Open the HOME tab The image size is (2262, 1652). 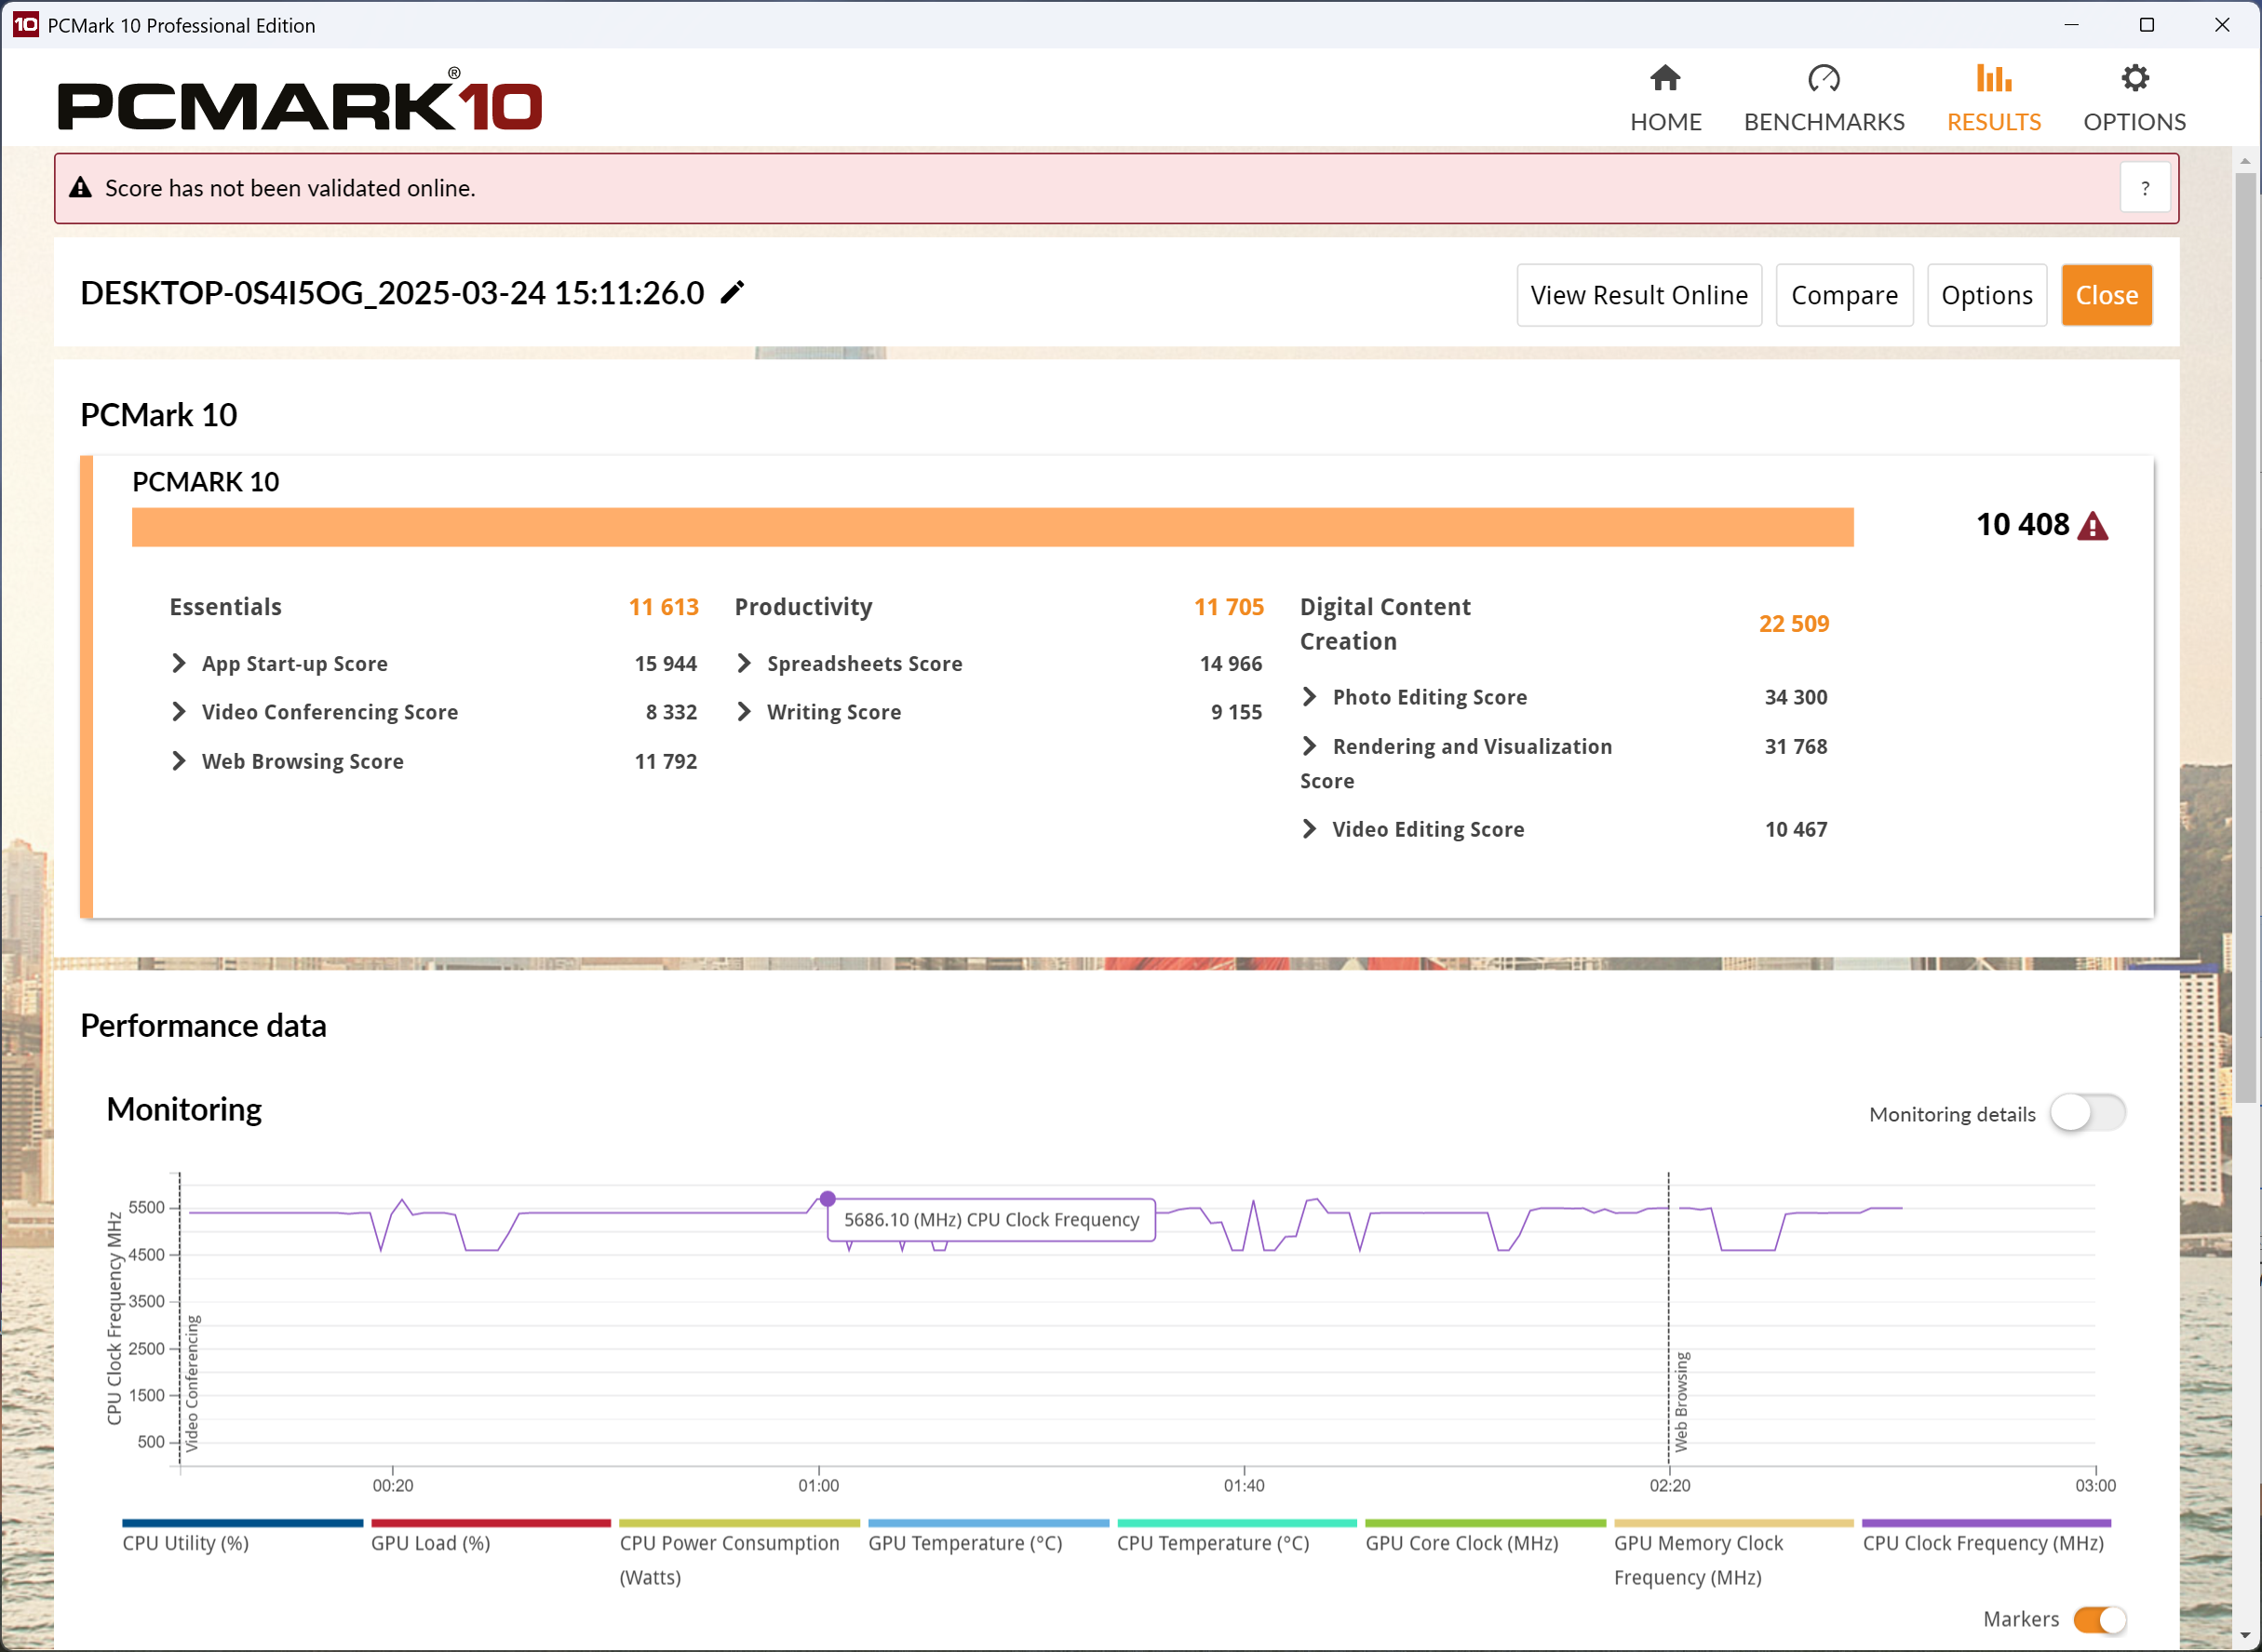pyautogui.click(x=1665, y=98)
